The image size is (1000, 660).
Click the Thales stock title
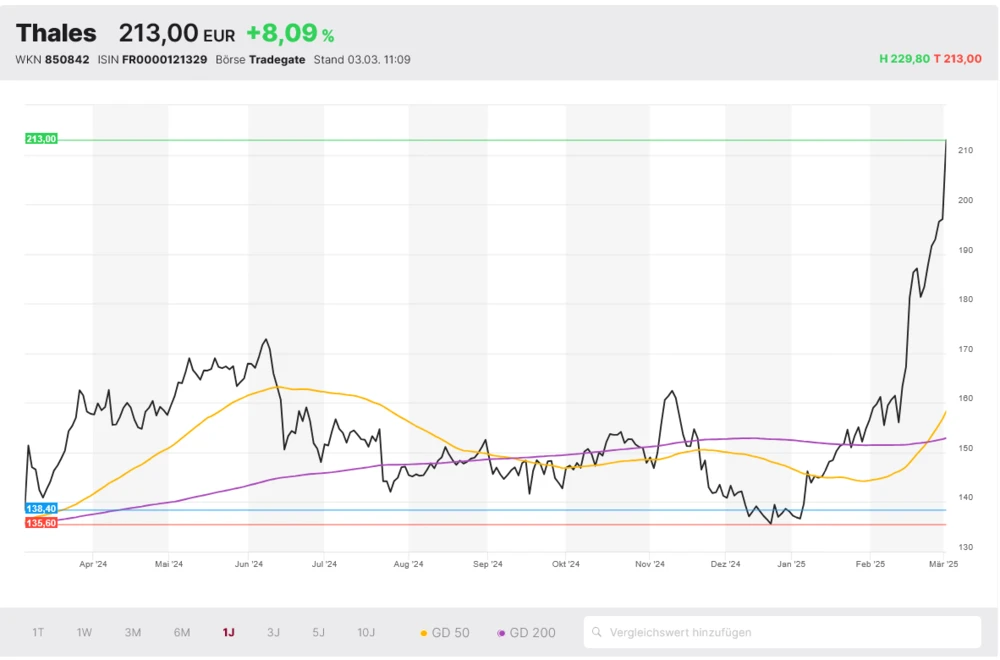click(56, 33)
